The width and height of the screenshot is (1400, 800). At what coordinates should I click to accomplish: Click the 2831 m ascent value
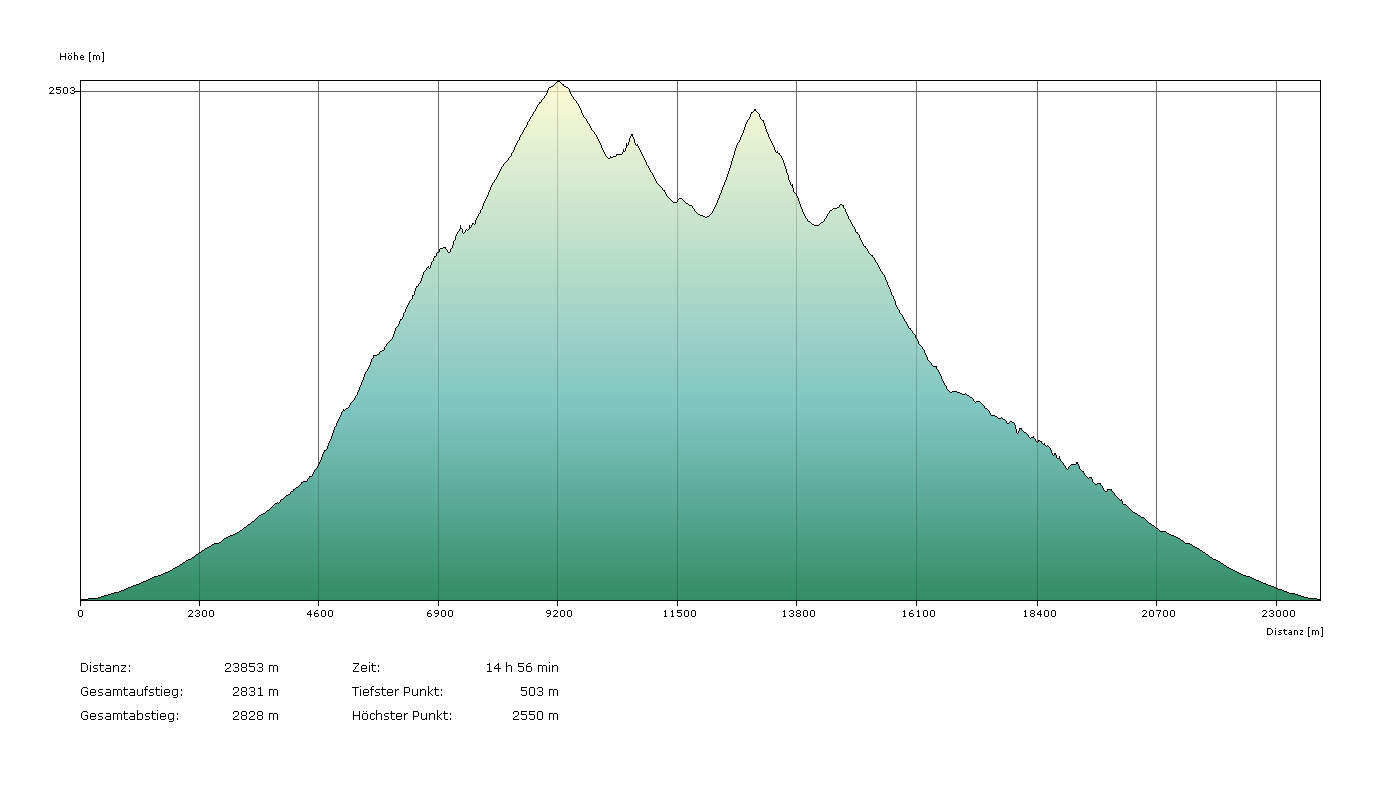(x=256, y=691)
